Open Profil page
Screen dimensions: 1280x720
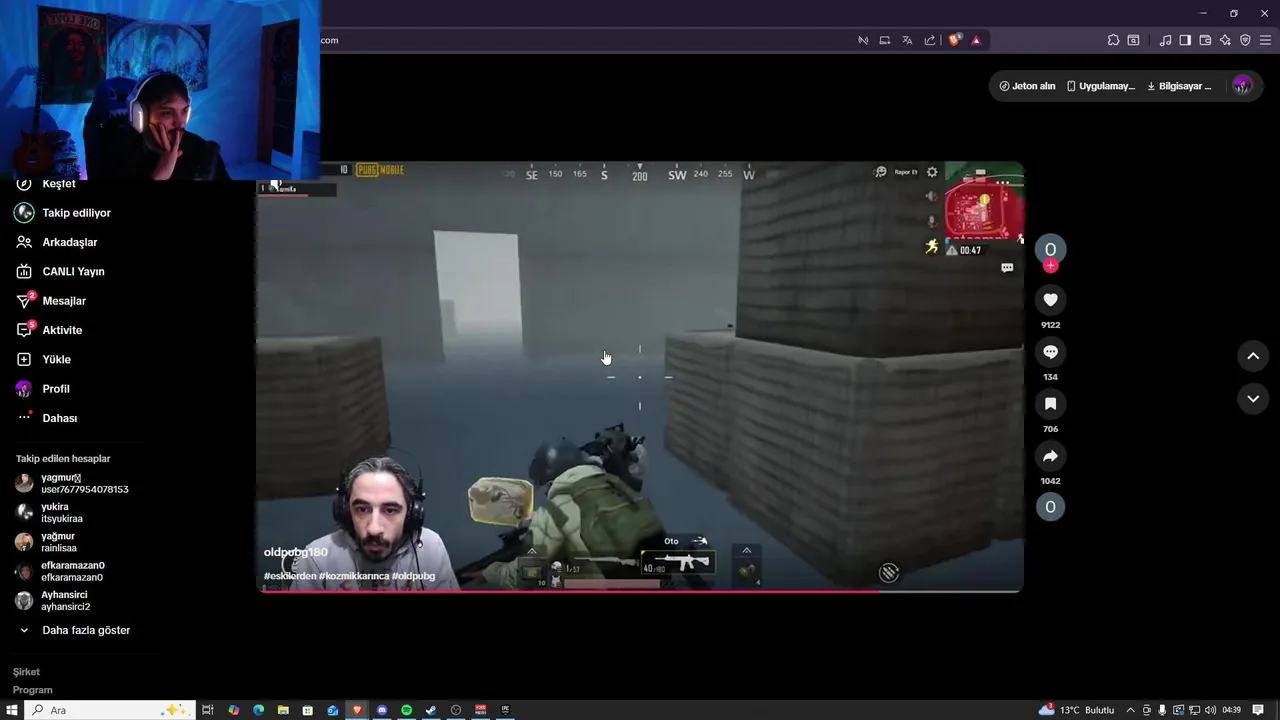(x=42, y=389)
